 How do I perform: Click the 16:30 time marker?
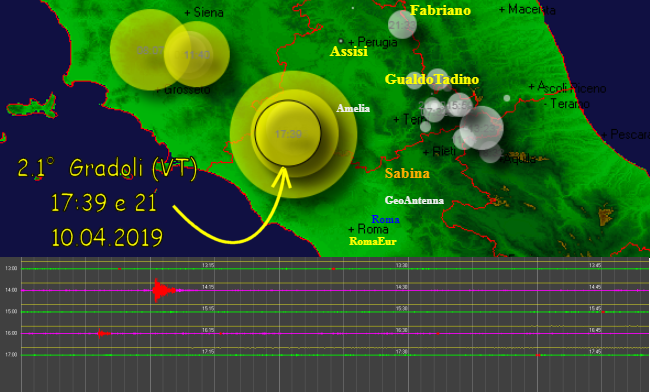(401, 330)
